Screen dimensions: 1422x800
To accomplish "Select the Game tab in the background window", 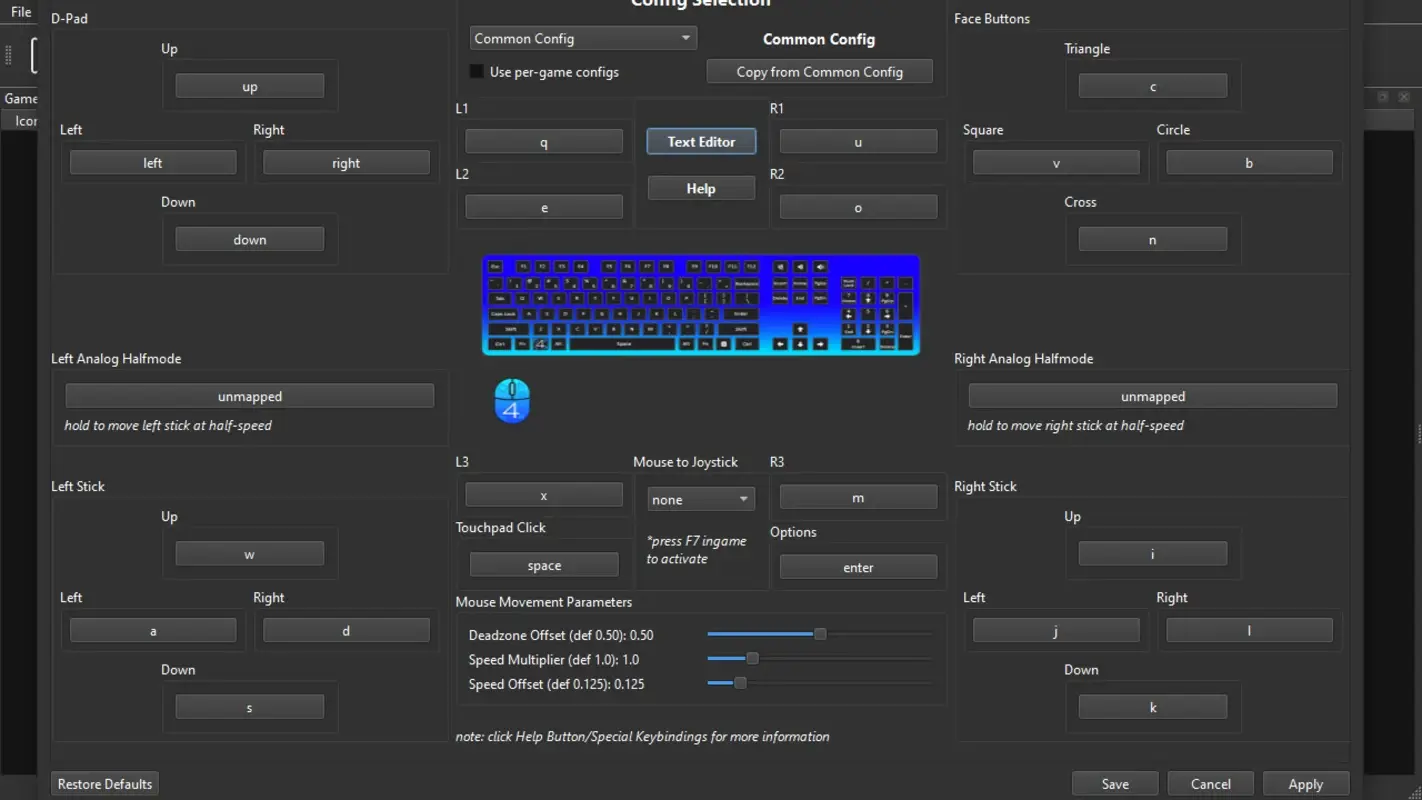I will 21,97.
